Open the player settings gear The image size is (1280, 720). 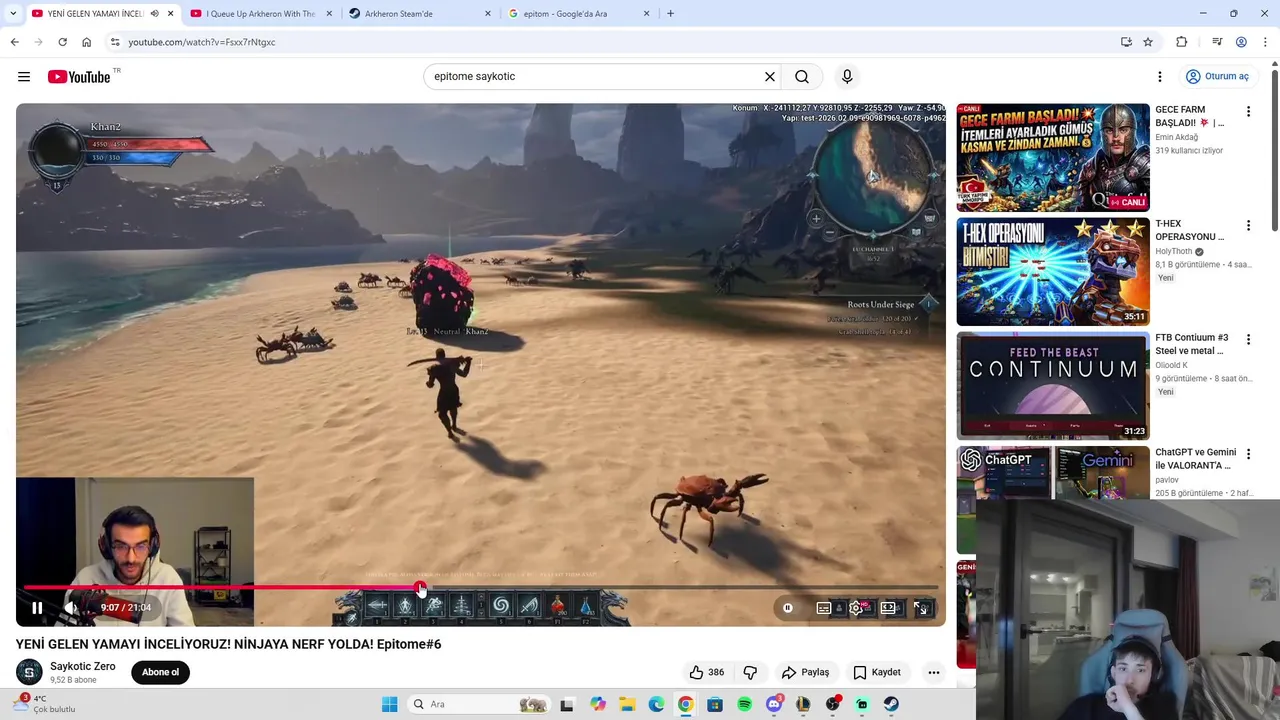point(857,608)
